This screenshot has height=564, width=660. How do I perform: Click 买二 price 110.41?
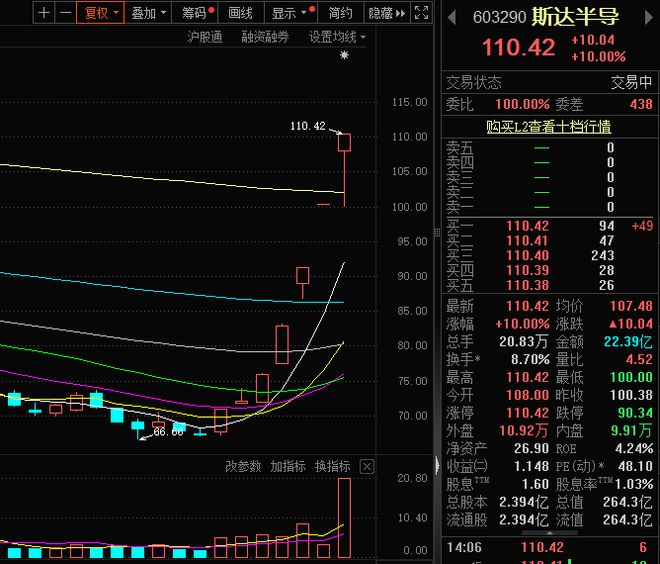pyautogui.click(x=527, y=241)
